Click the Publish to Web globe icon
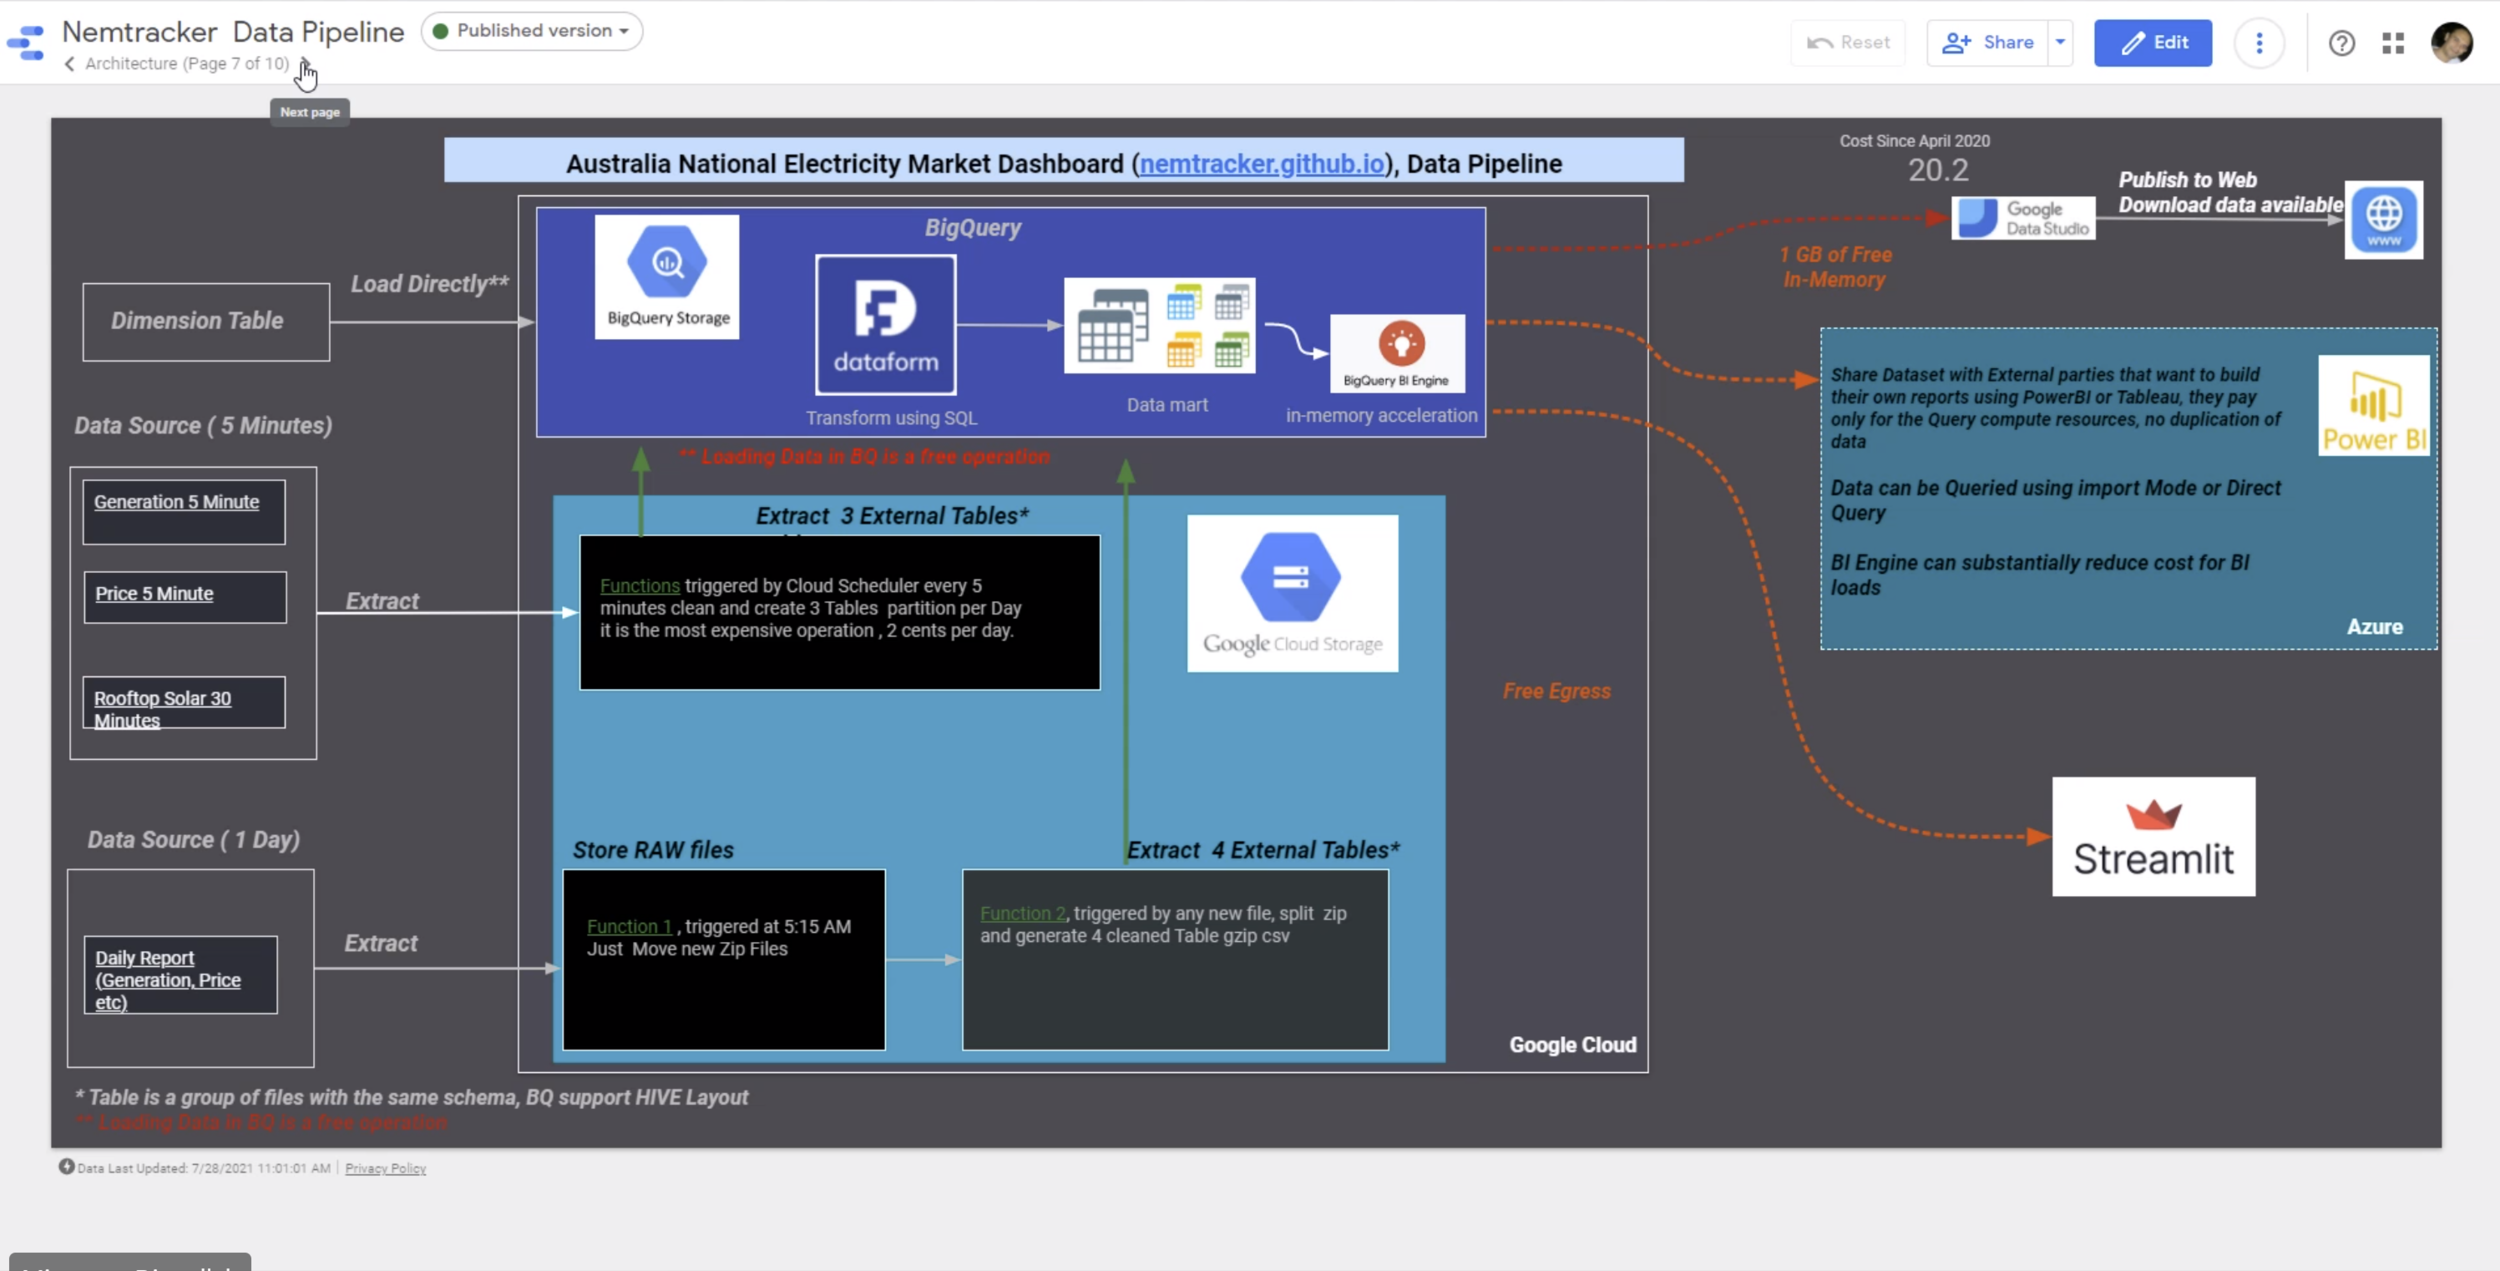This screenshot has width=2500, height=1271. click(2383, 219)
